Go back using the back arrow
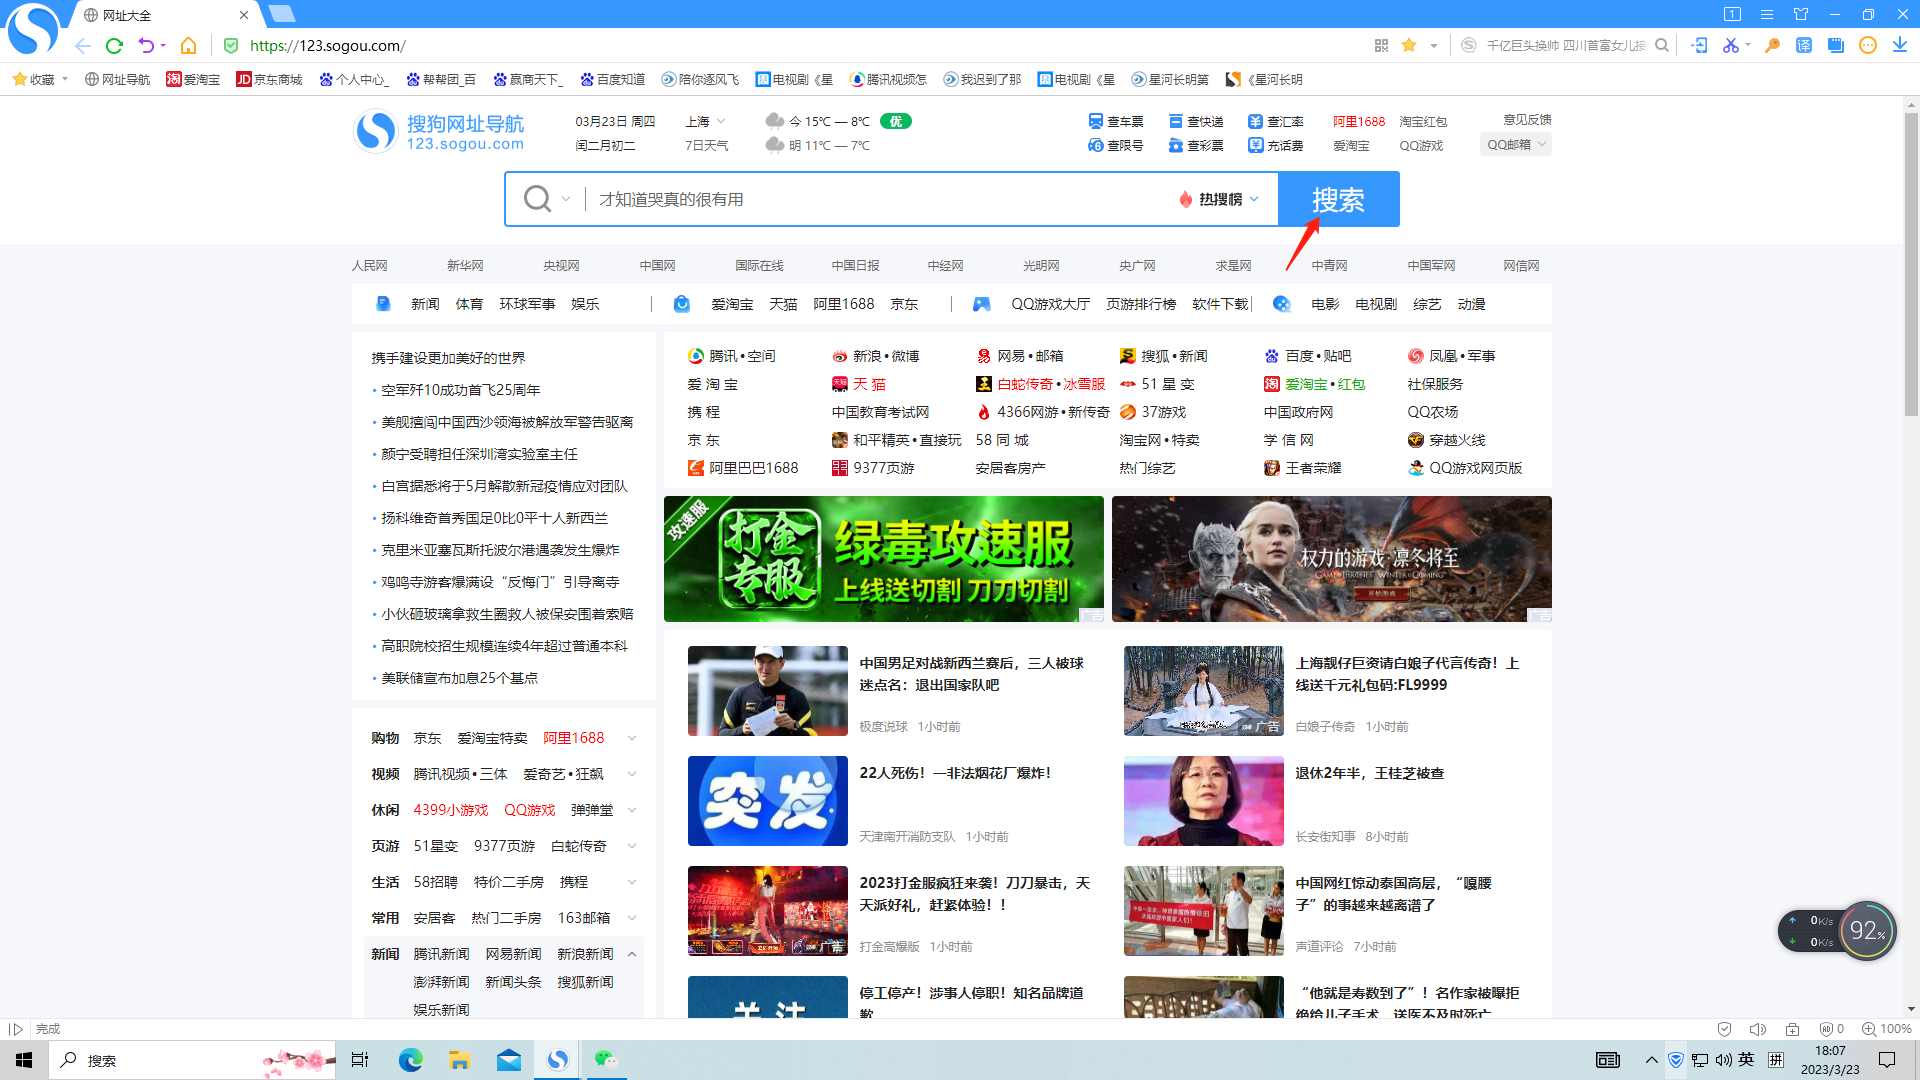The height and width of the screenshot is (1080, 1920). 83,45
